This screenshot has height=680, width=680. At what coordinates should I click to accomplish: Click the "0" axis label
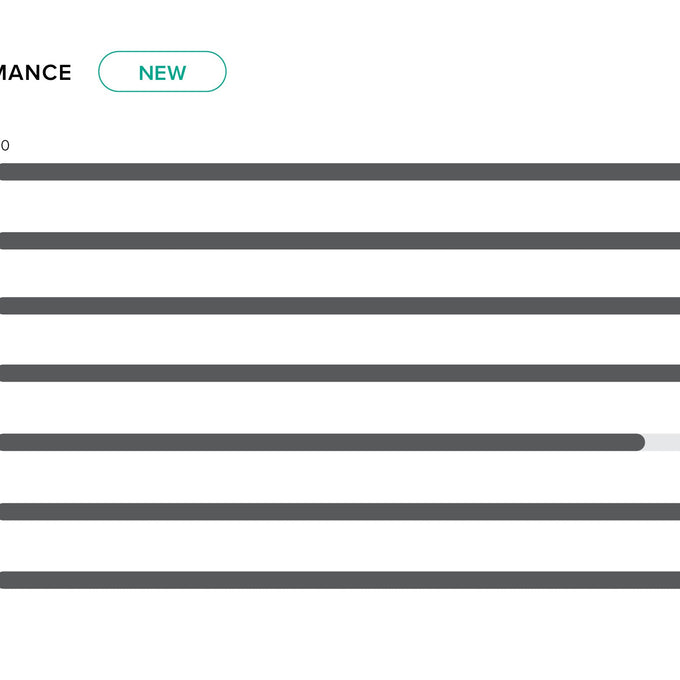(x=5, y=146)
